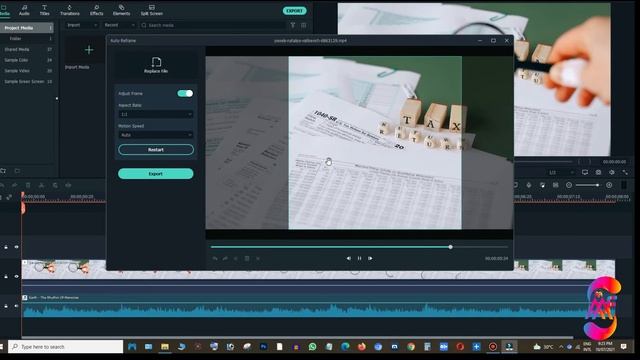
Task: Open the Effects tab
Action: (96, 10)
